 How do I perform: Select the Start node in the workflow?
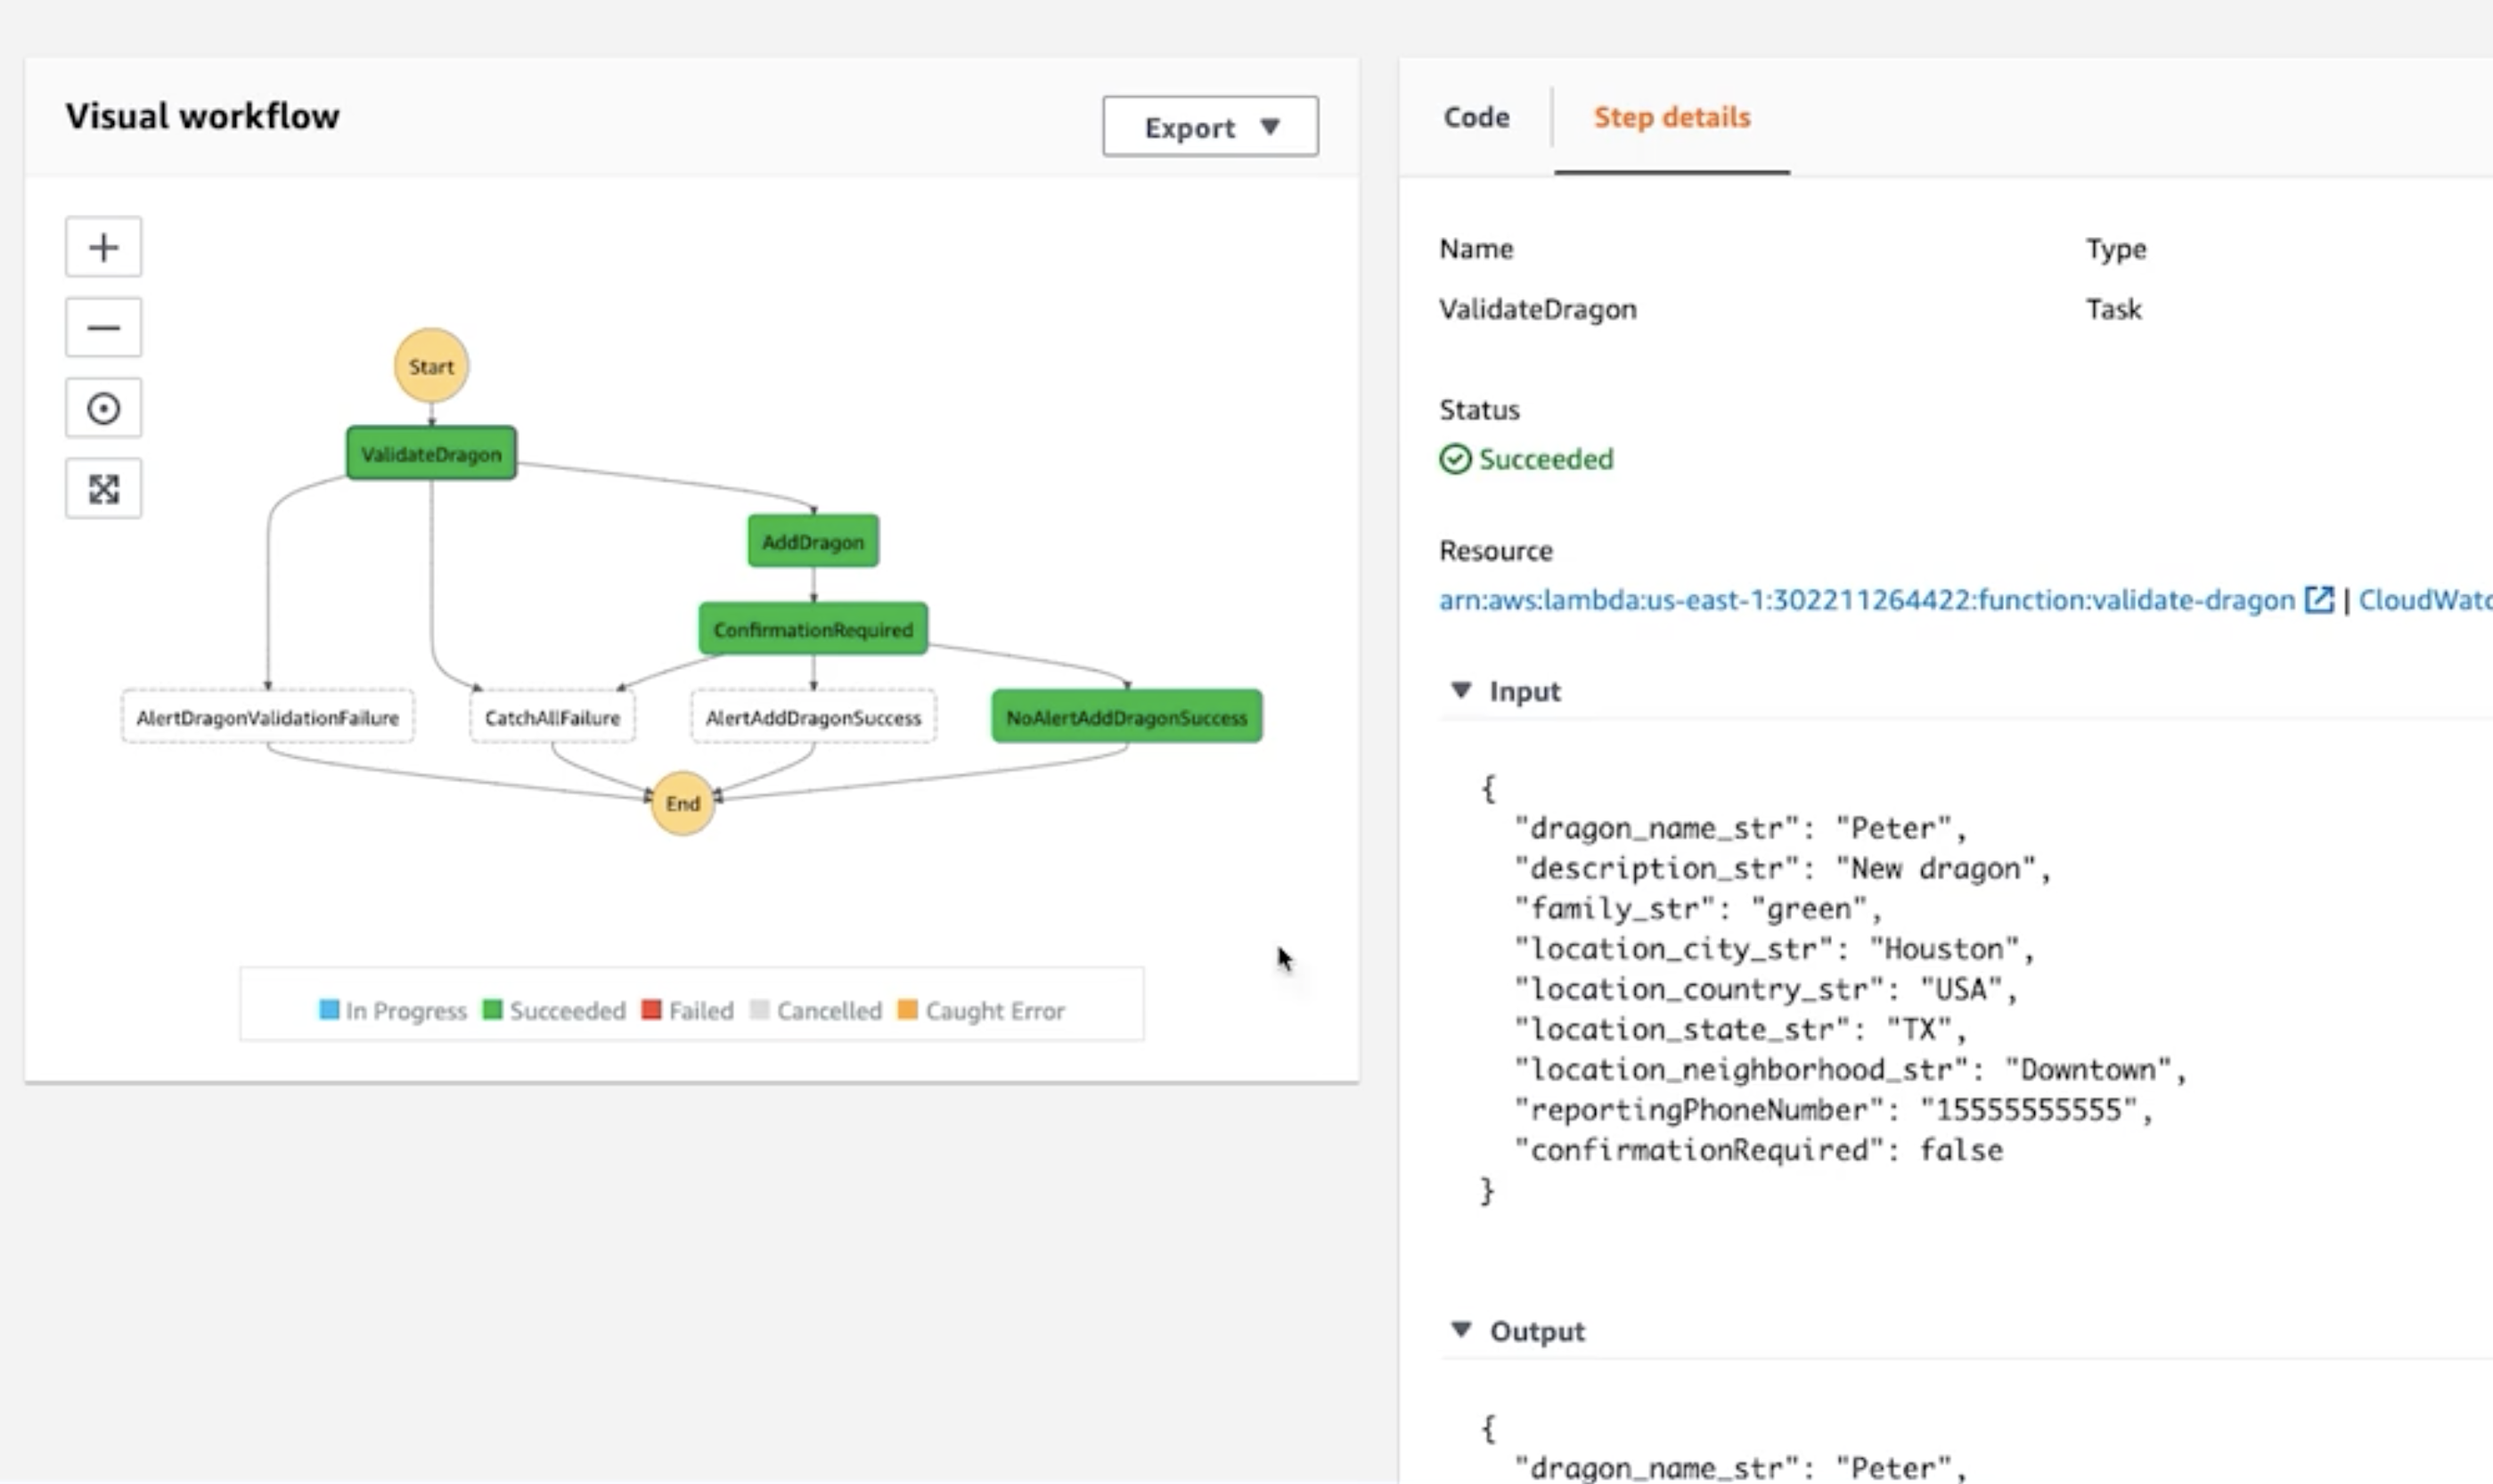coord(430,366)
